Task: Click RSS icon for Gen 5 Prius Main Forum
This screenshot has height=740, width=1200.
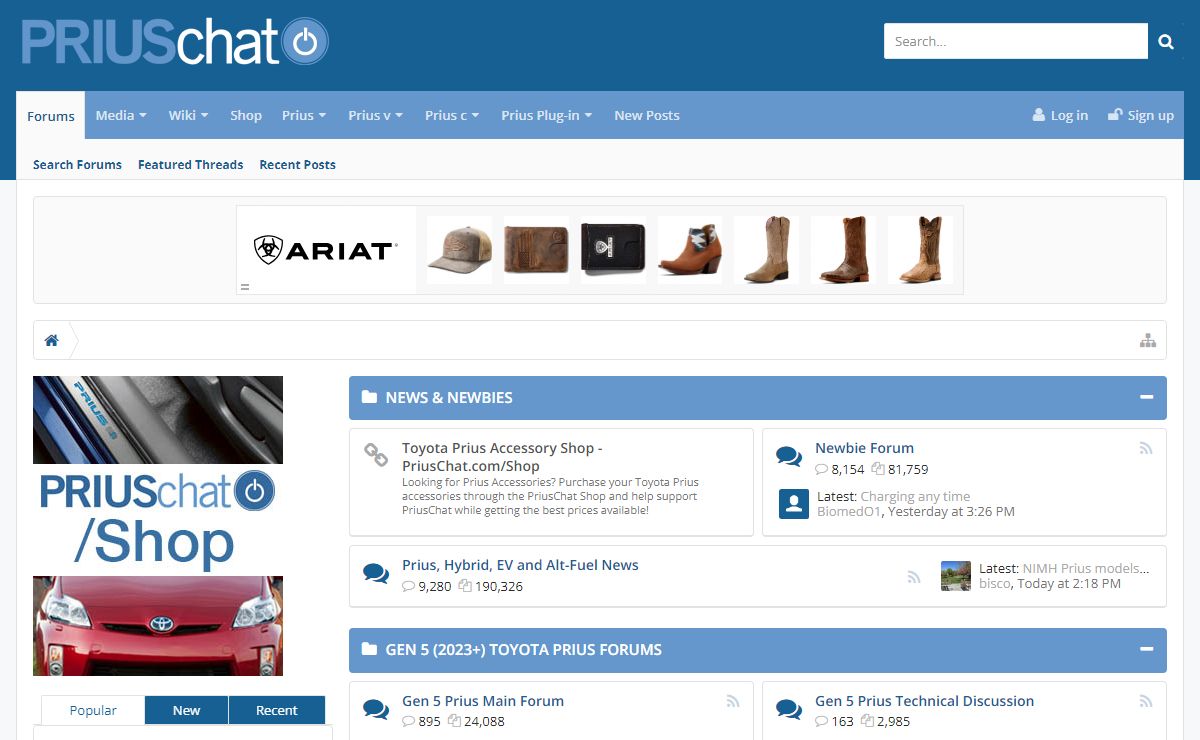Action: coord(733,701)
